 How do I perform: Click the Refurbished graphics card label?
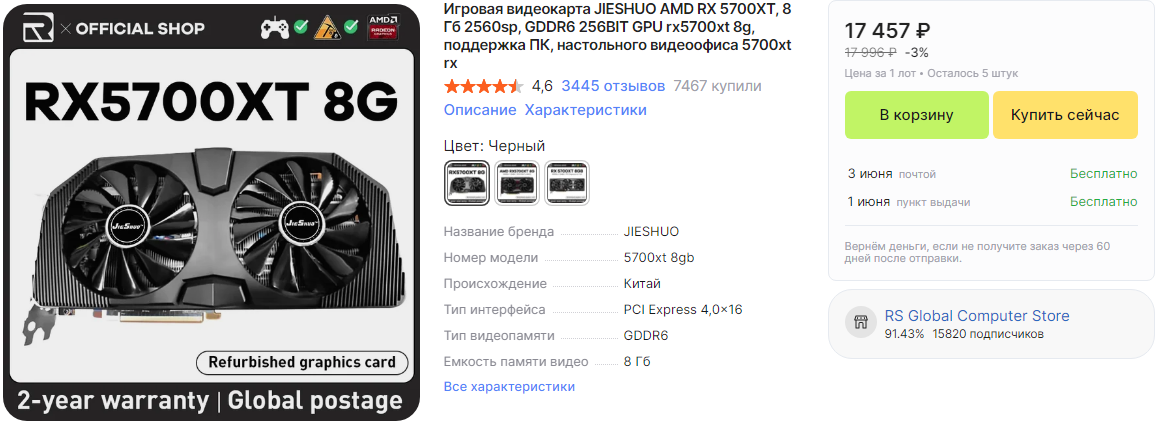302,363
